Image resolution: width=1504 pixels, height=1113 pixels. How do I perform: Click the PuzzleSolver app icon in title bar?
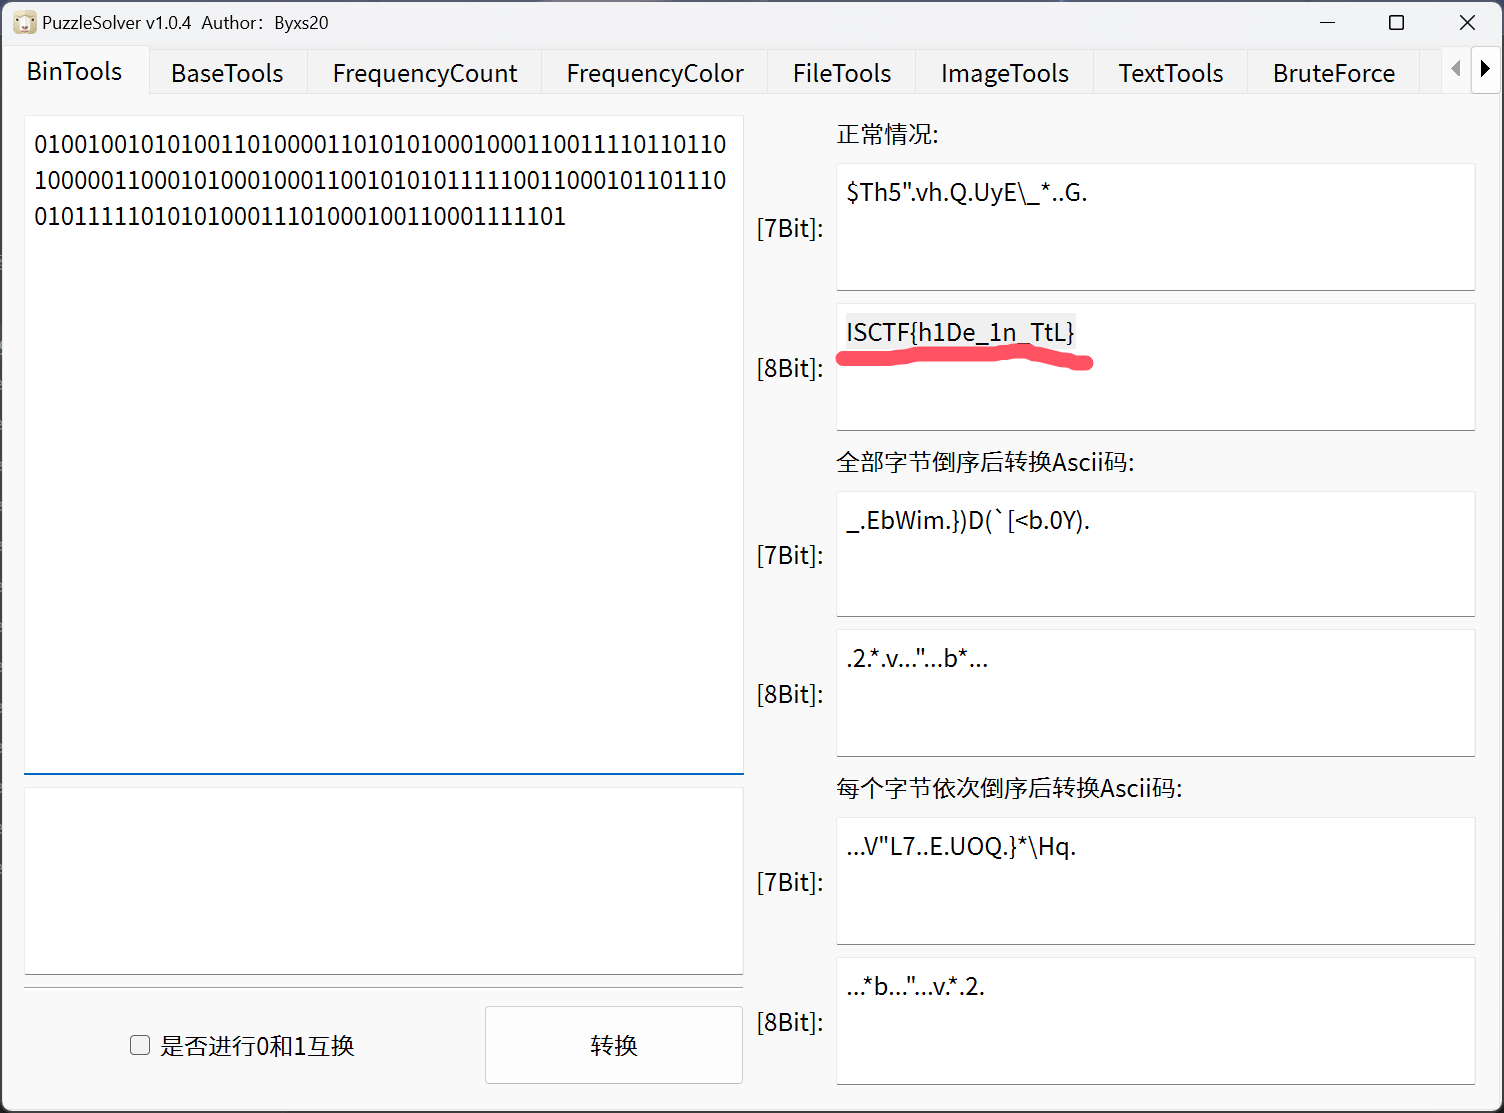[24, 23]
